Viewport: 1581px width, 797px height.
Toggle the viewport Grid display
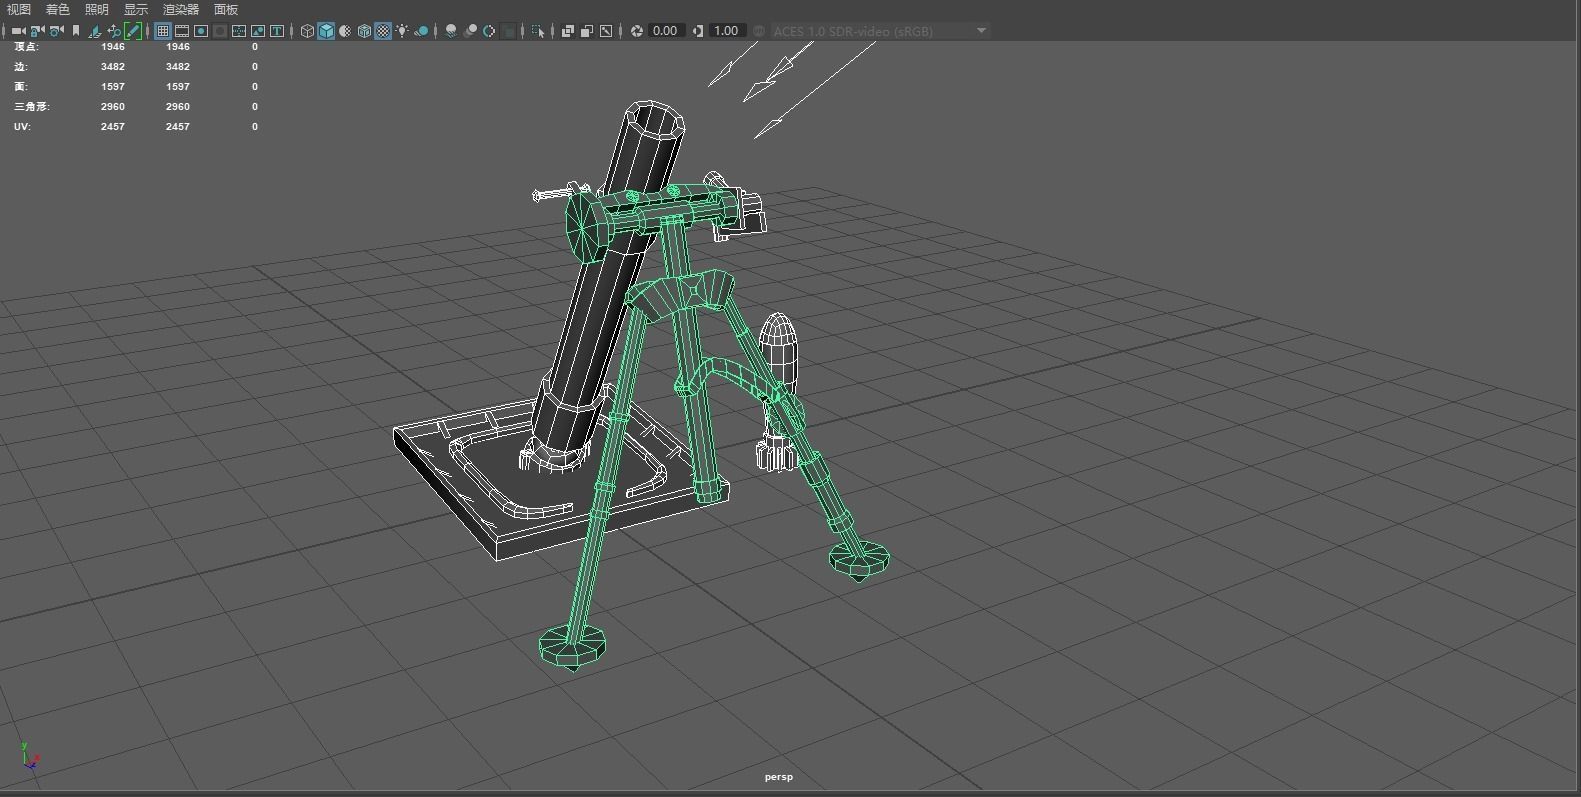tap(162, 31)
